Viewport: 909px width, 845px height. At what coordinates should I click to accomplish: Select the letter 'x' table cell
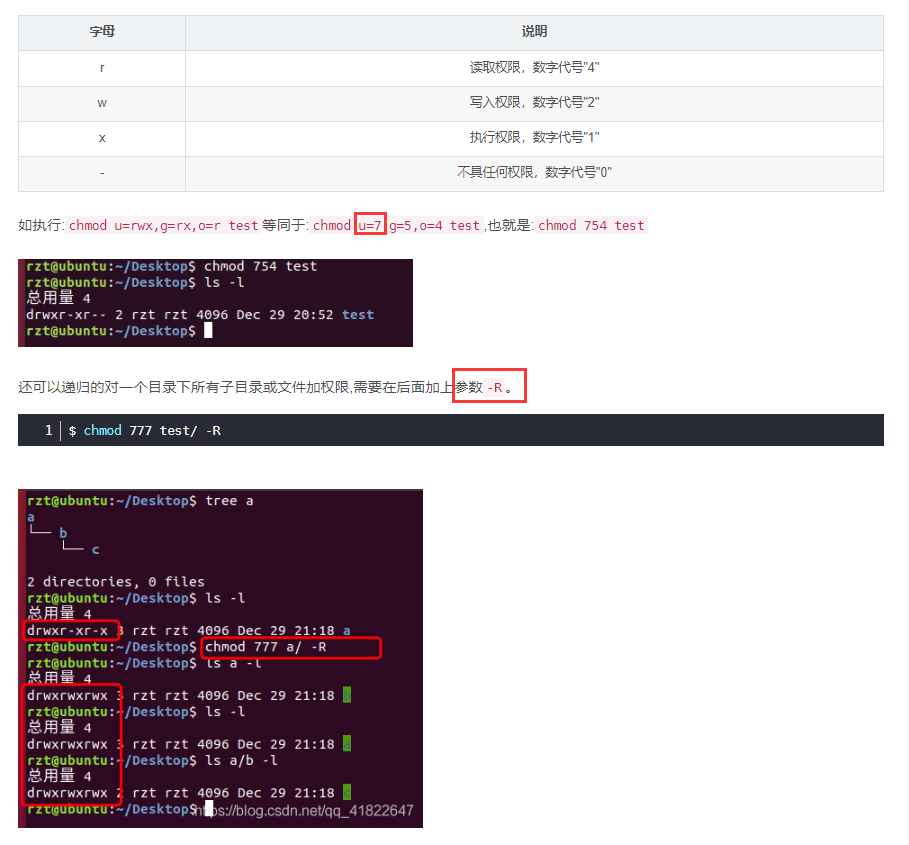coord(102,139)
